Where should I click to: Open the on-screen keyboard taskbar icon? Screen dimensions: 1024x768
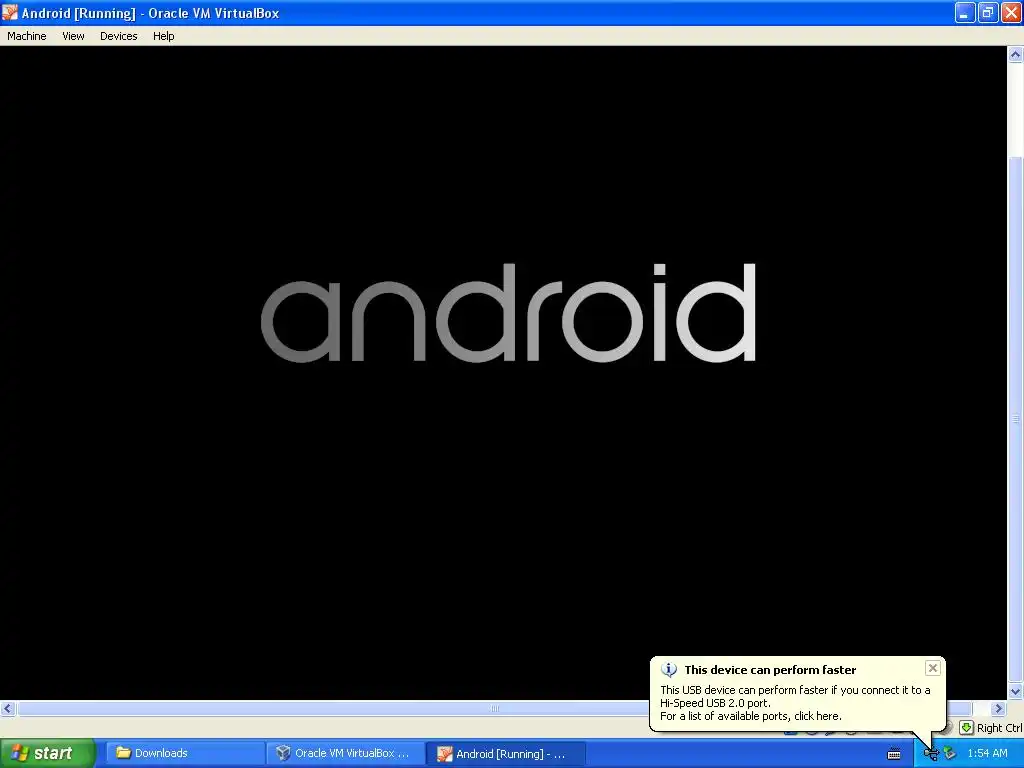click(894, 754)
